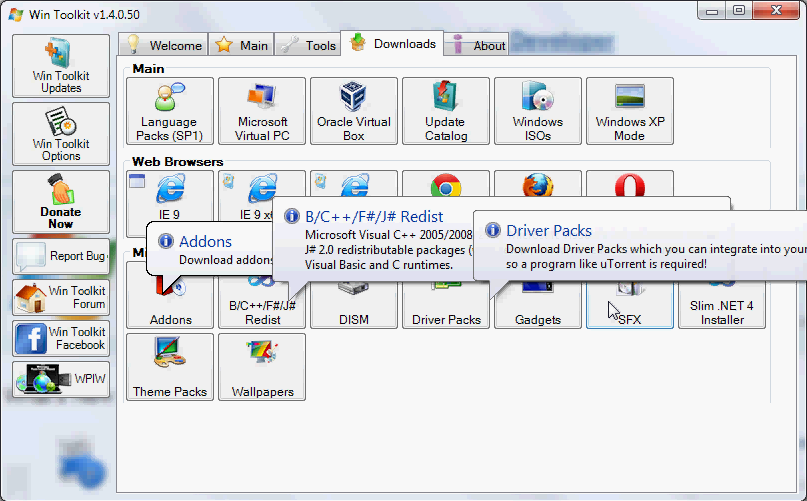Download Google Chrome browser
Image resolution: width=807 pixels, height=501 pixels.
pos(446,184)
